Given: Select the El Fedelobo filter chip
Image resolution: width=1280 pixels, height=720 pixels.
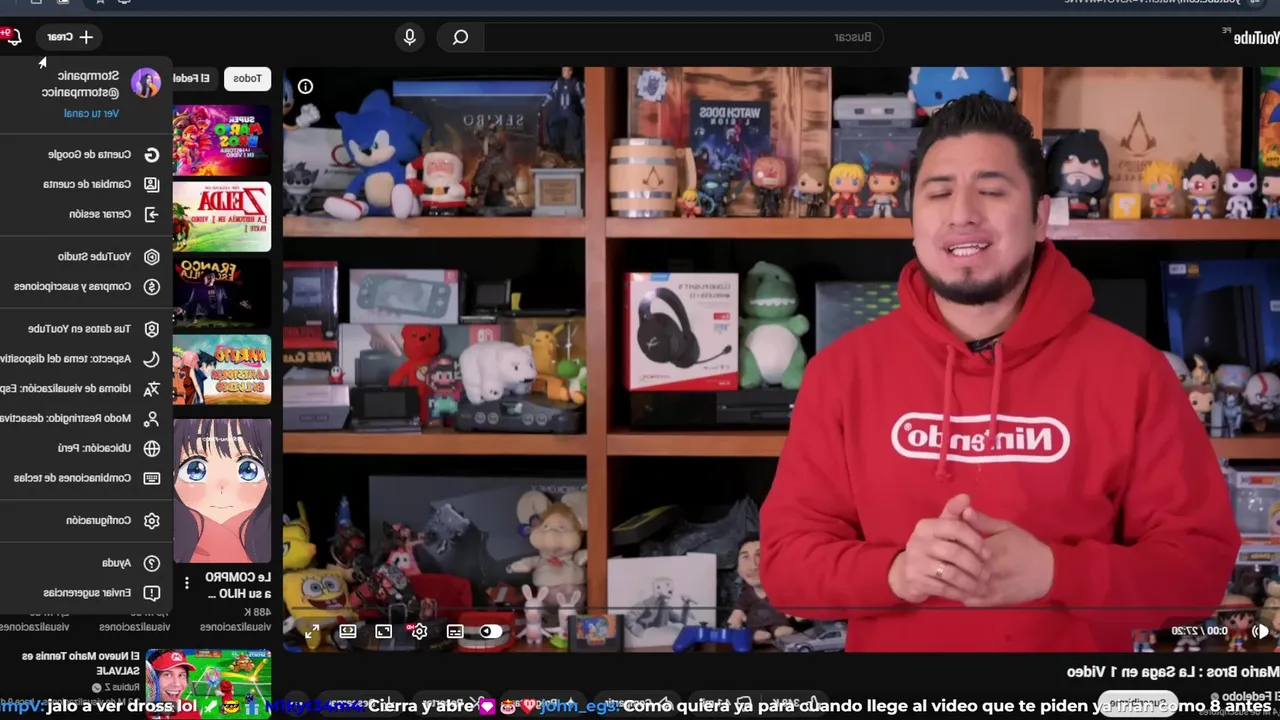Looking at the screenshot, I should (x=193, y=78).
